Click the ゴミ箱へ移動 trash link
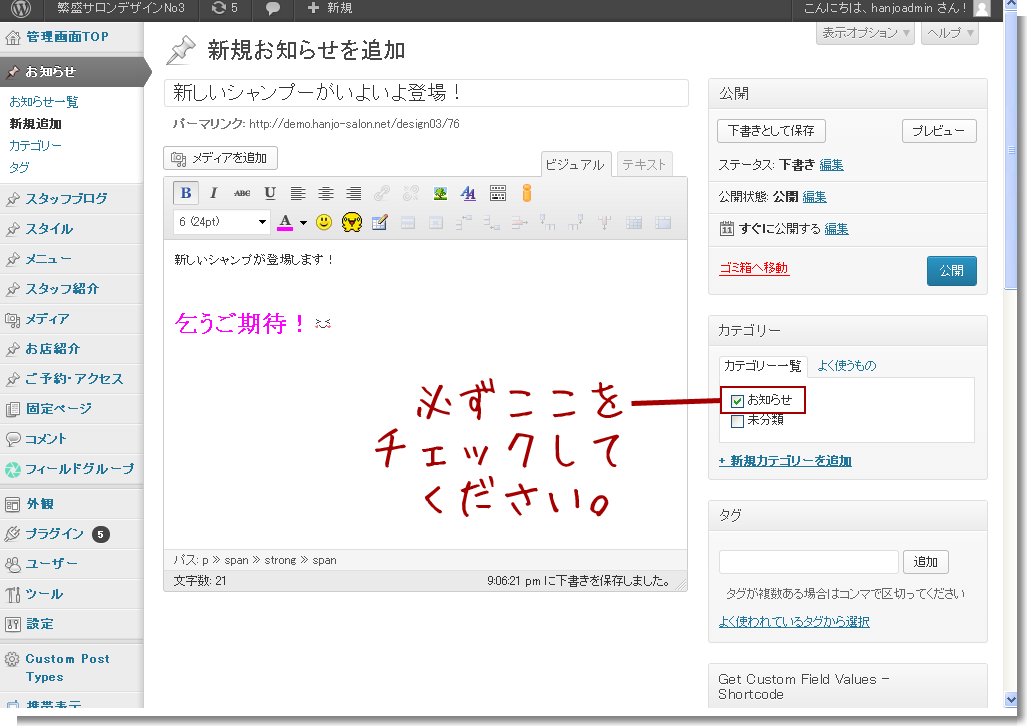The width and height of the screenshot is (1027, 726). (x=754, y=268)
